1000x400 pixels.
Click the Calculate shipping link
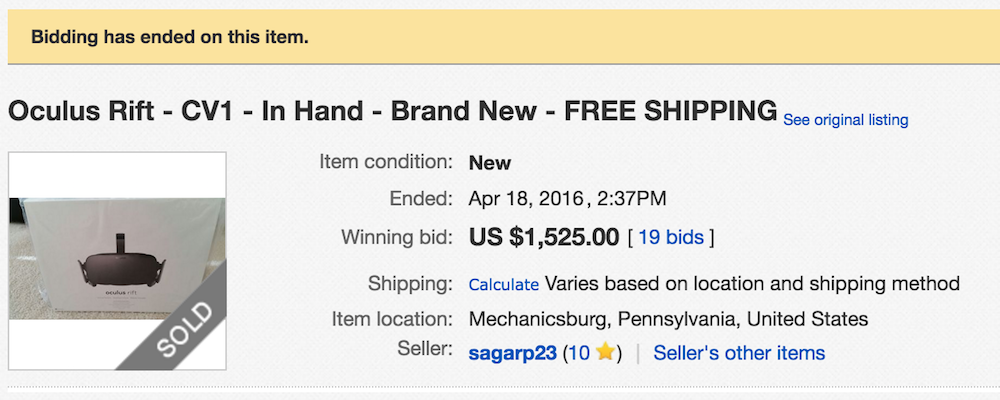point(504,284)
